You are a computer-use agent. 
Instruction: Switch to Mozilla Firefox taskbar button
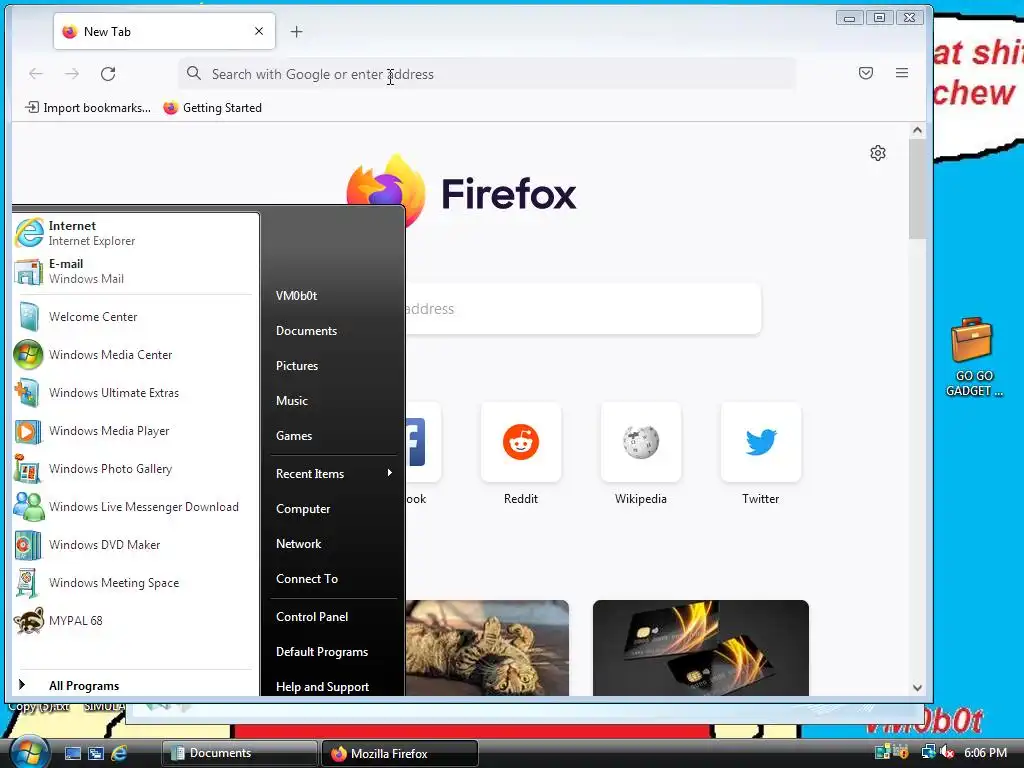click(400, 753)
